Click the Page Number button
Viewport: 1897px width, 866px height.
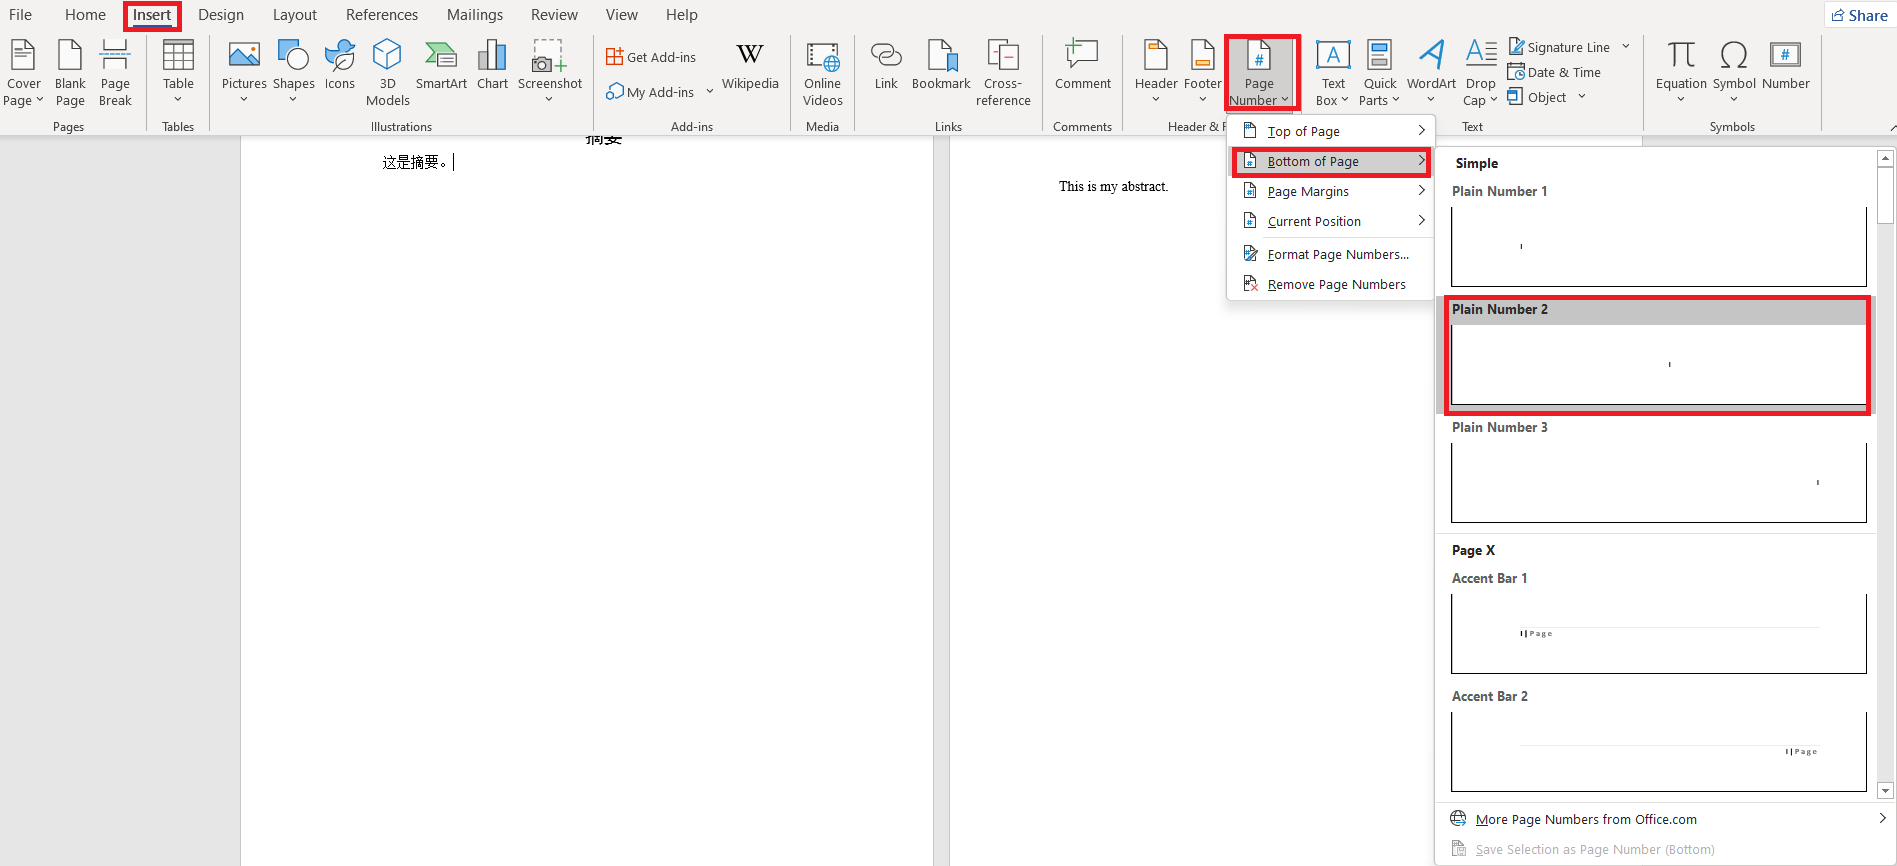coord(1259,72)
